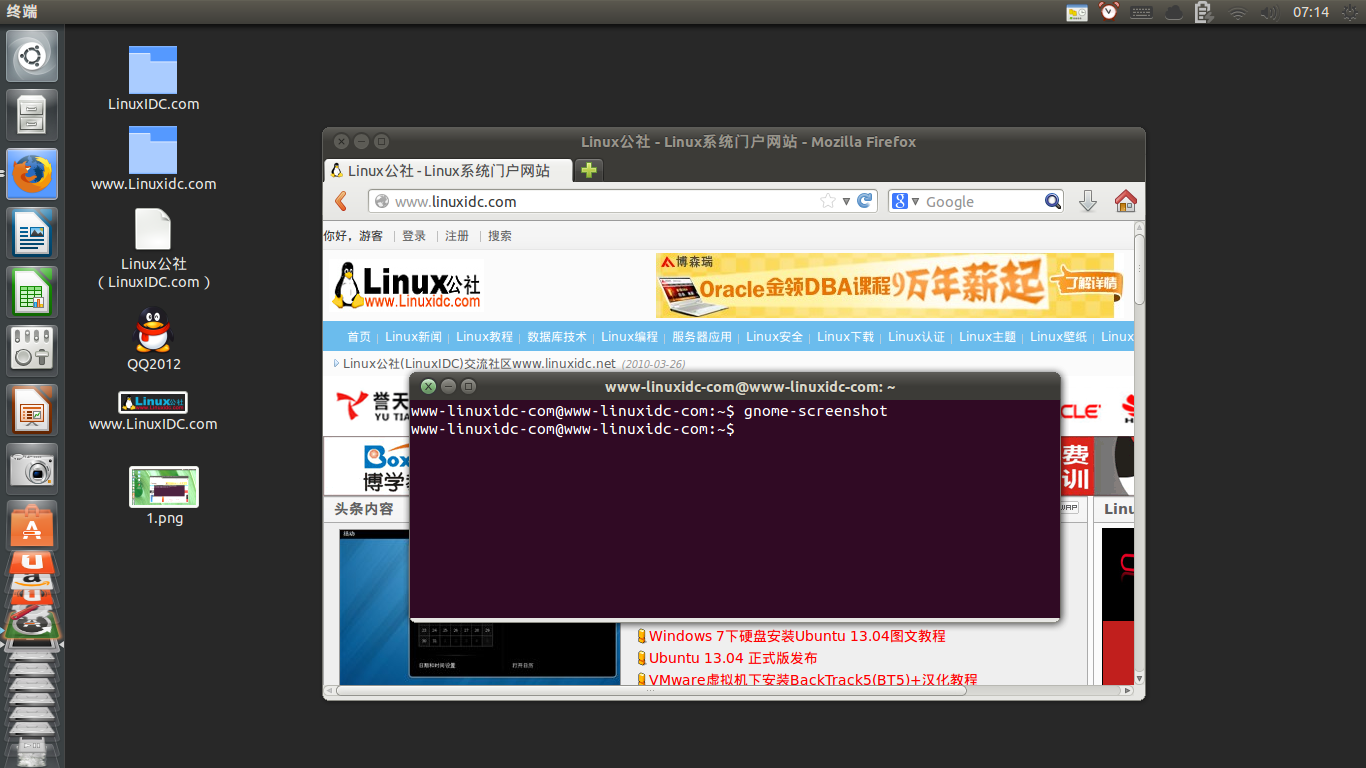Screen dimensions: 1366x768
Task: Open the Firefox home page icon
Action: (x=1125, y=201)
